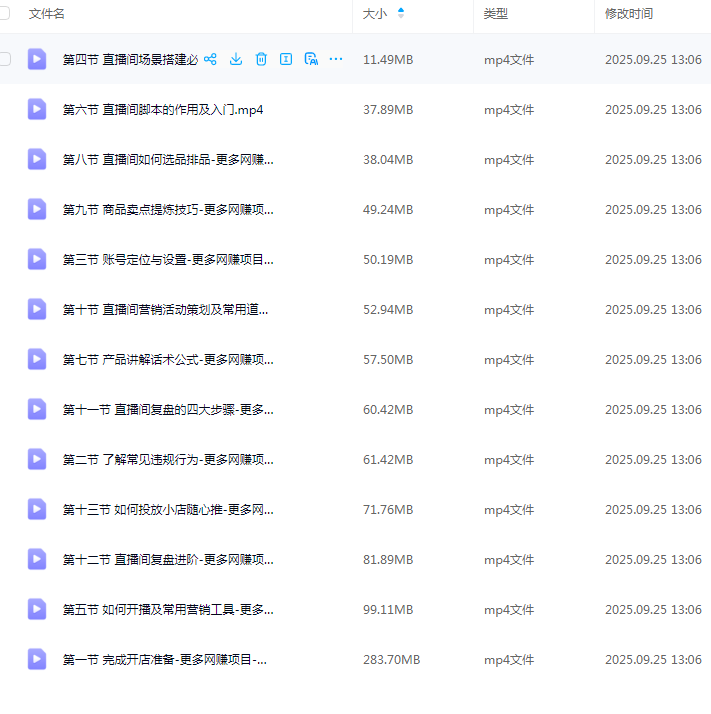Screen dimensions: 711x714
Task: Click video icon of 第五节 如何开播
Action: 37,610
